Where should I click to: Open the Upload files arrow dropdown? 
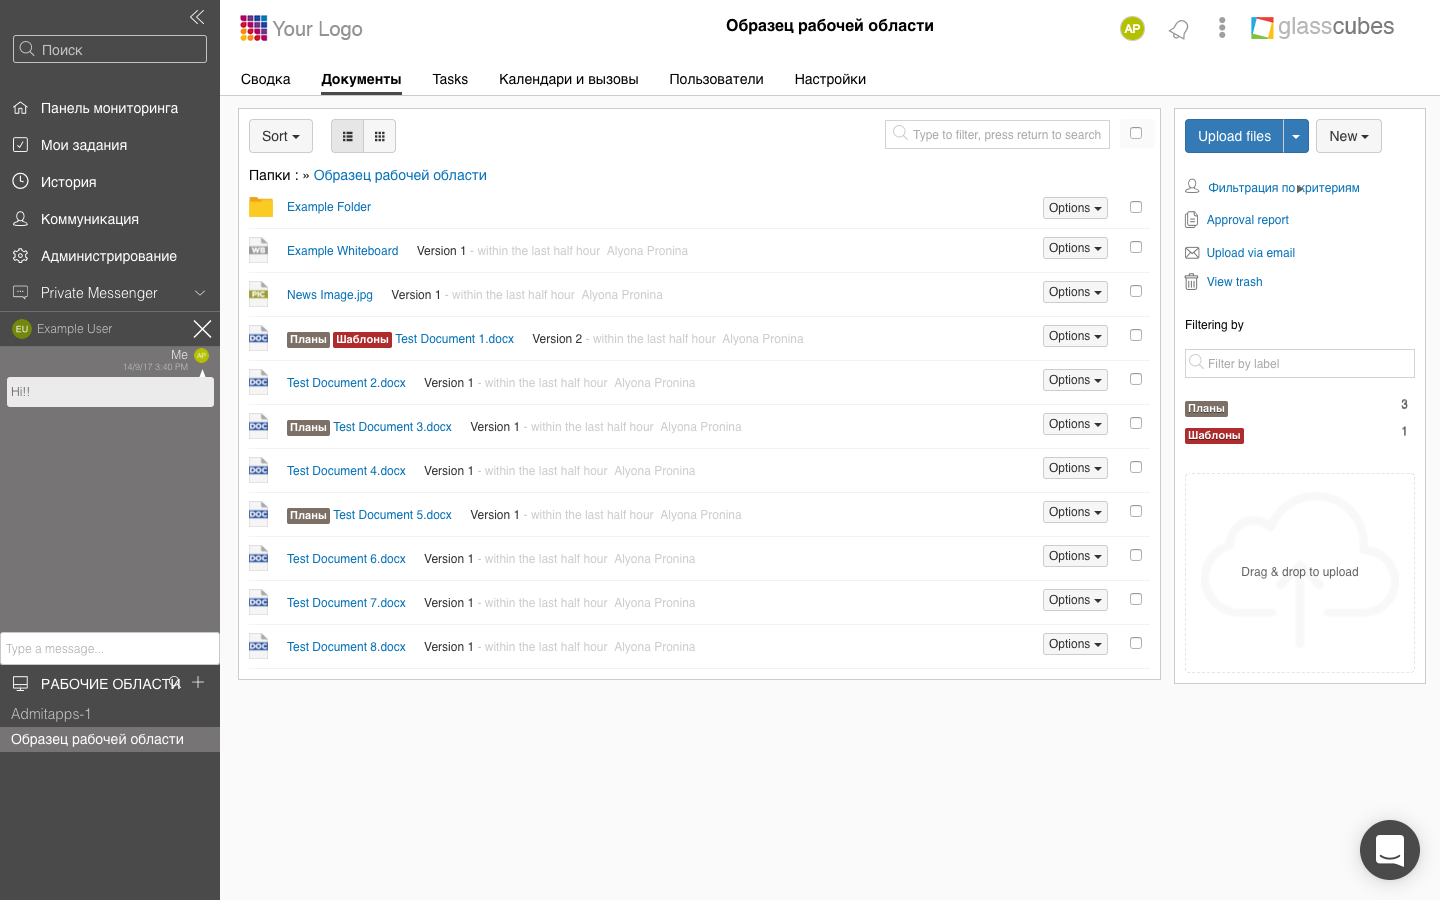coord(1296,136)
